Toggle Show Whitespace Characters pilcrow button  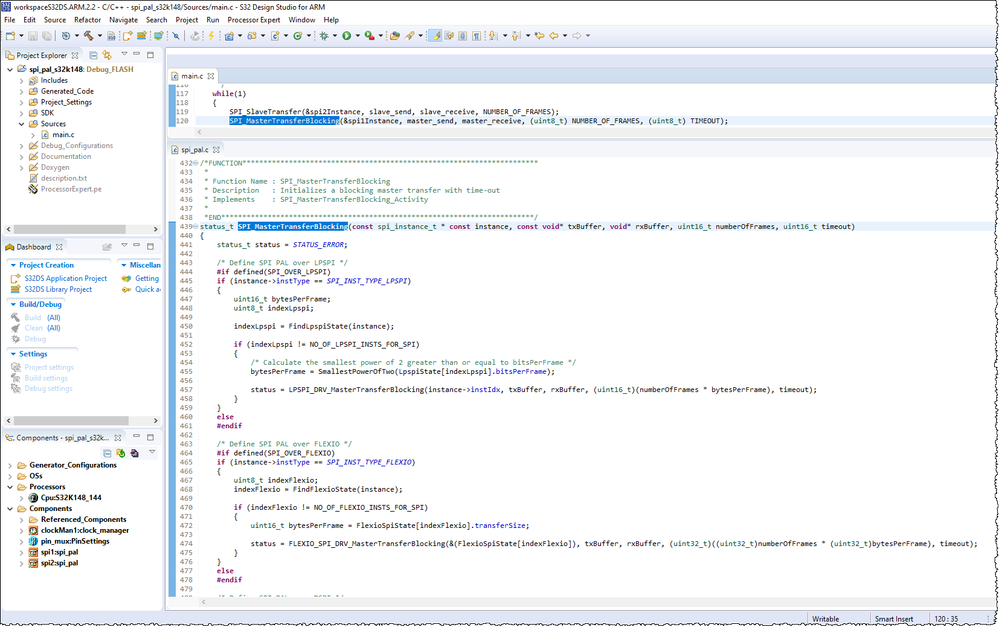click(x=477, y=36)
